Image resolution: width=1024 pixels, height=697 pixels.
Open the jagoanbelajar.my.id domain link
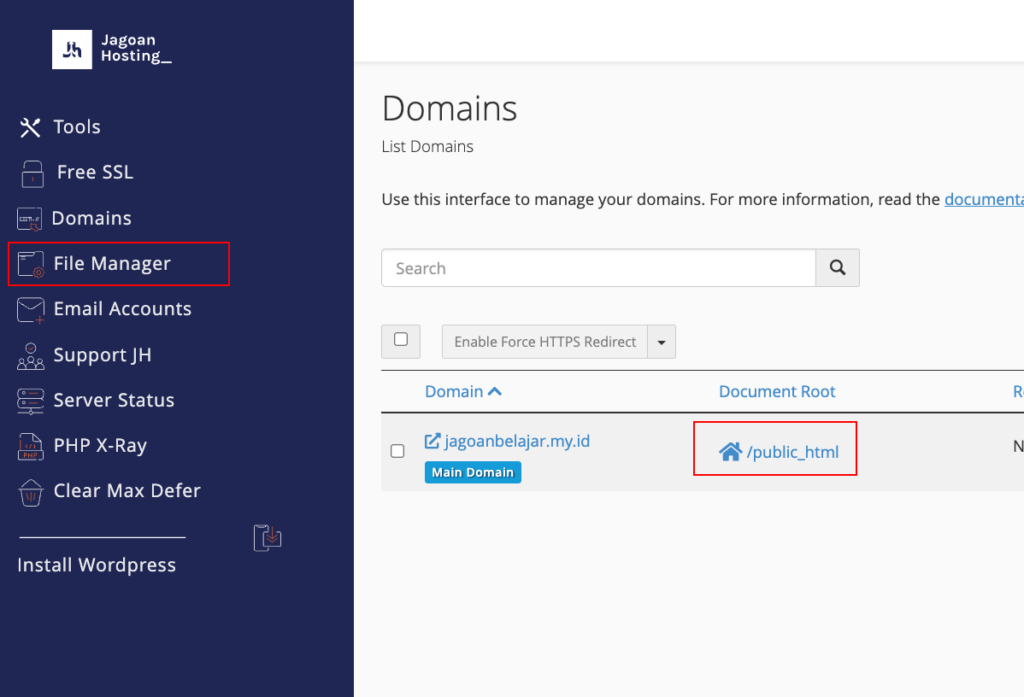[x=517, y=441]
